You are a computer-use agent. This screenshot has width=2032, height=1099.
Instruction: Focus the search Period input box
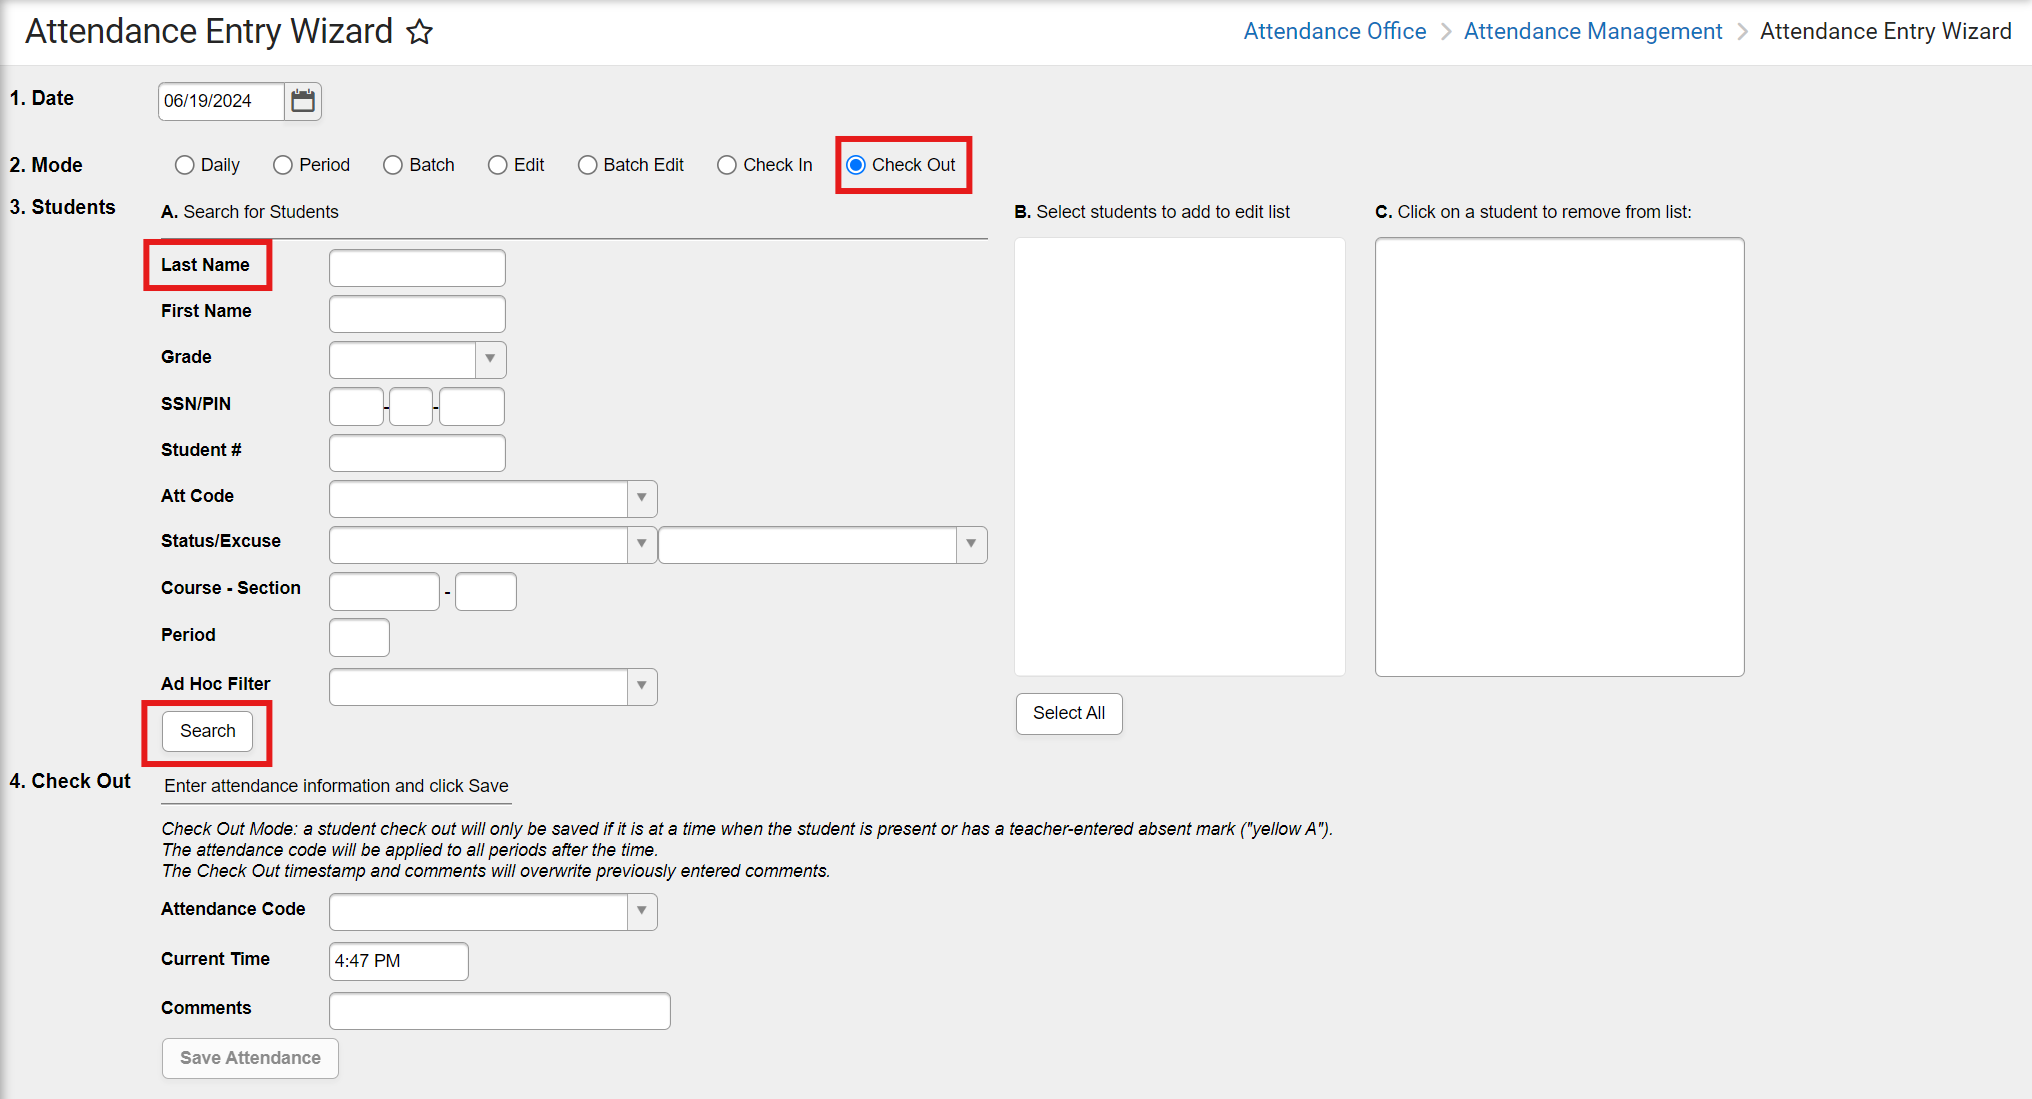[x=359, y=637]
